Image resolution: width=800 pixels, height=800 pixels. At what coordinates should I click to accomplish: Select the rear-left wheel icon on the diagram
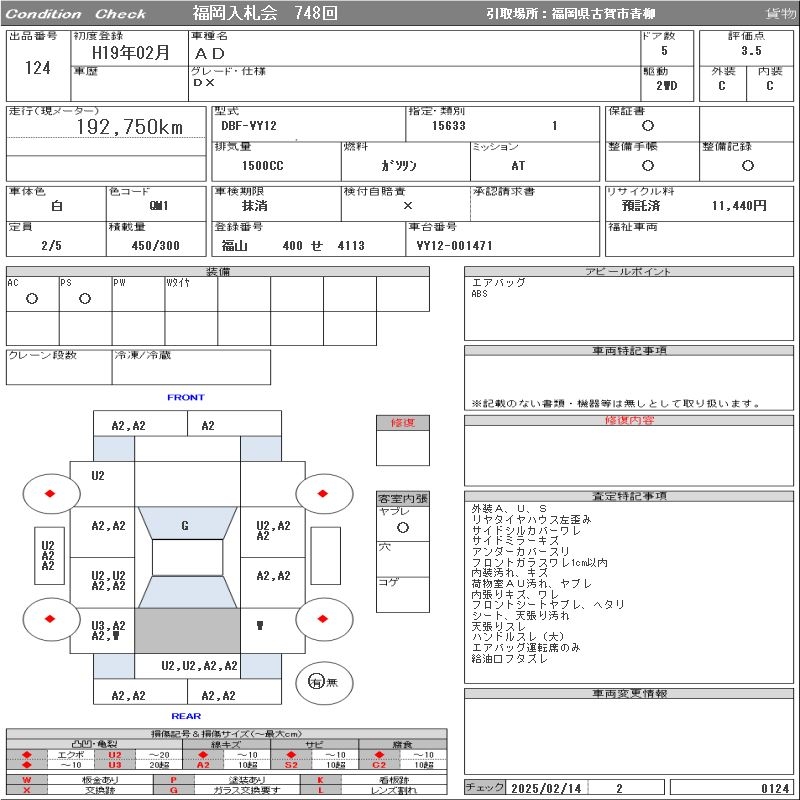coord(49,619)
